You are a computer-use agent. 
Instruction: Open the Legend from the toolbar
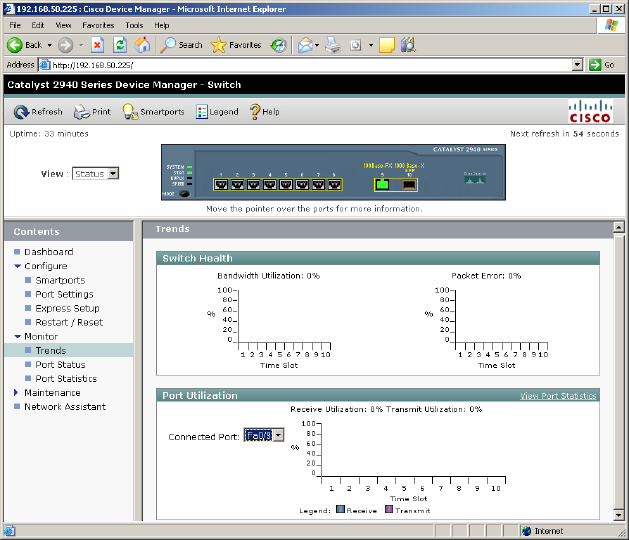click(x=217, y=112)
